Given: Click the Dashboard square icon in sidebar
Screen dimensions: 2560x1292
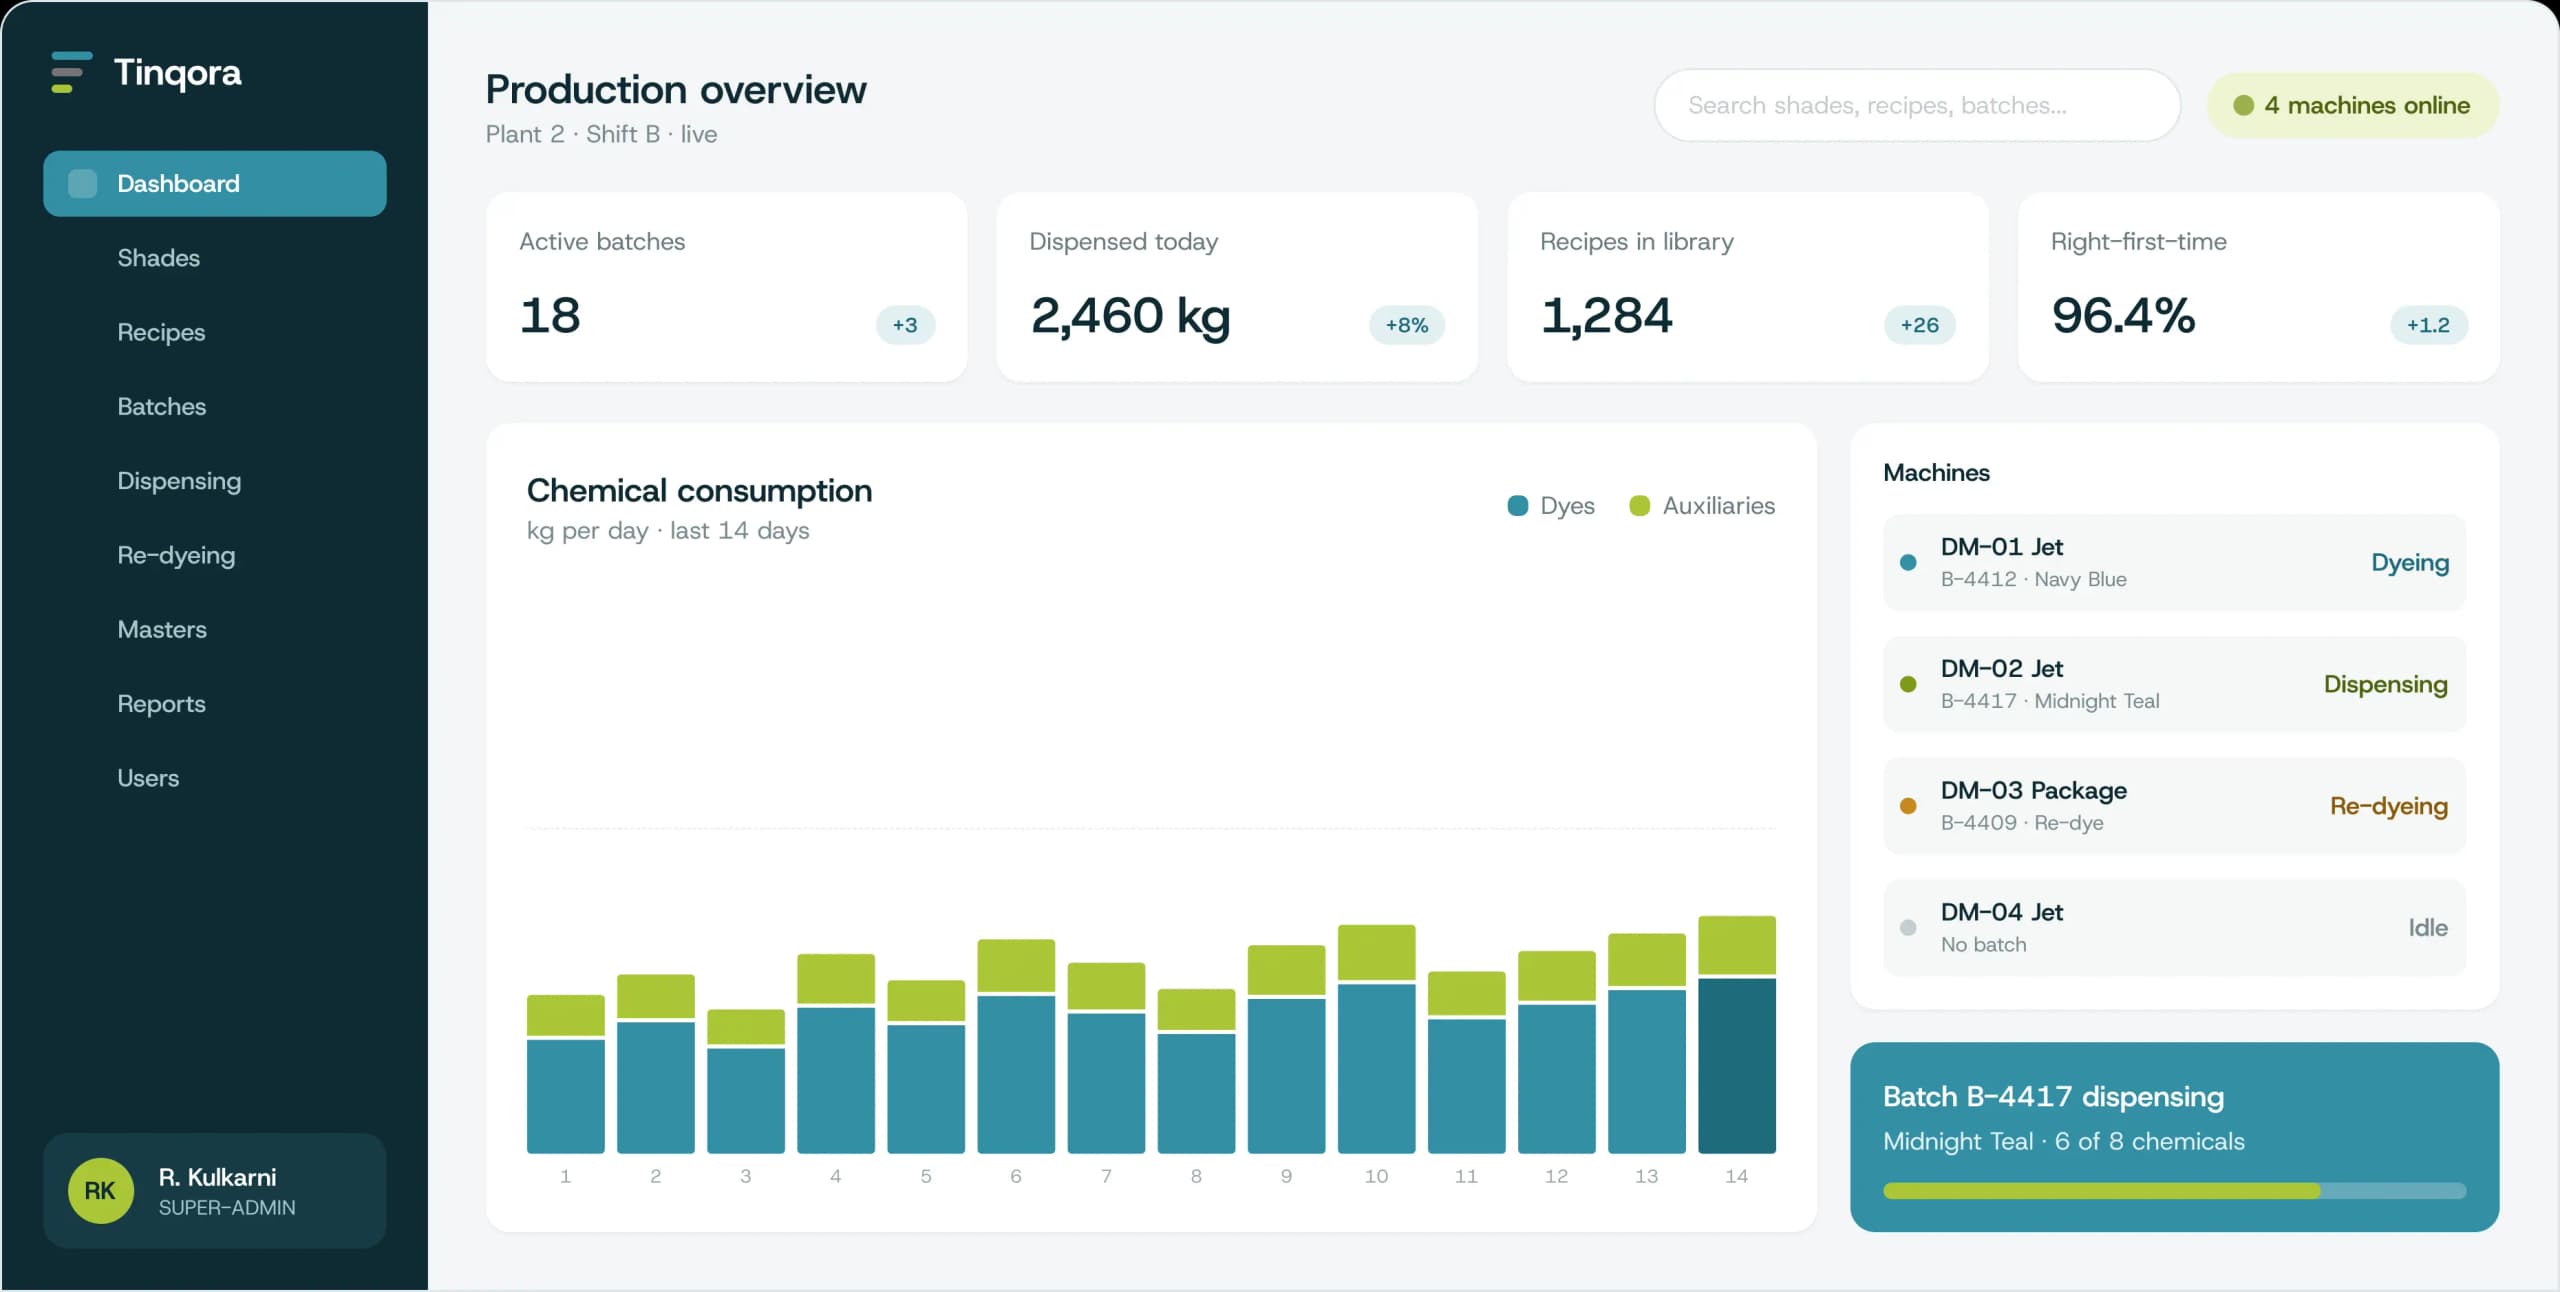Looking at the screenshot, I should [x=82, y=184].
